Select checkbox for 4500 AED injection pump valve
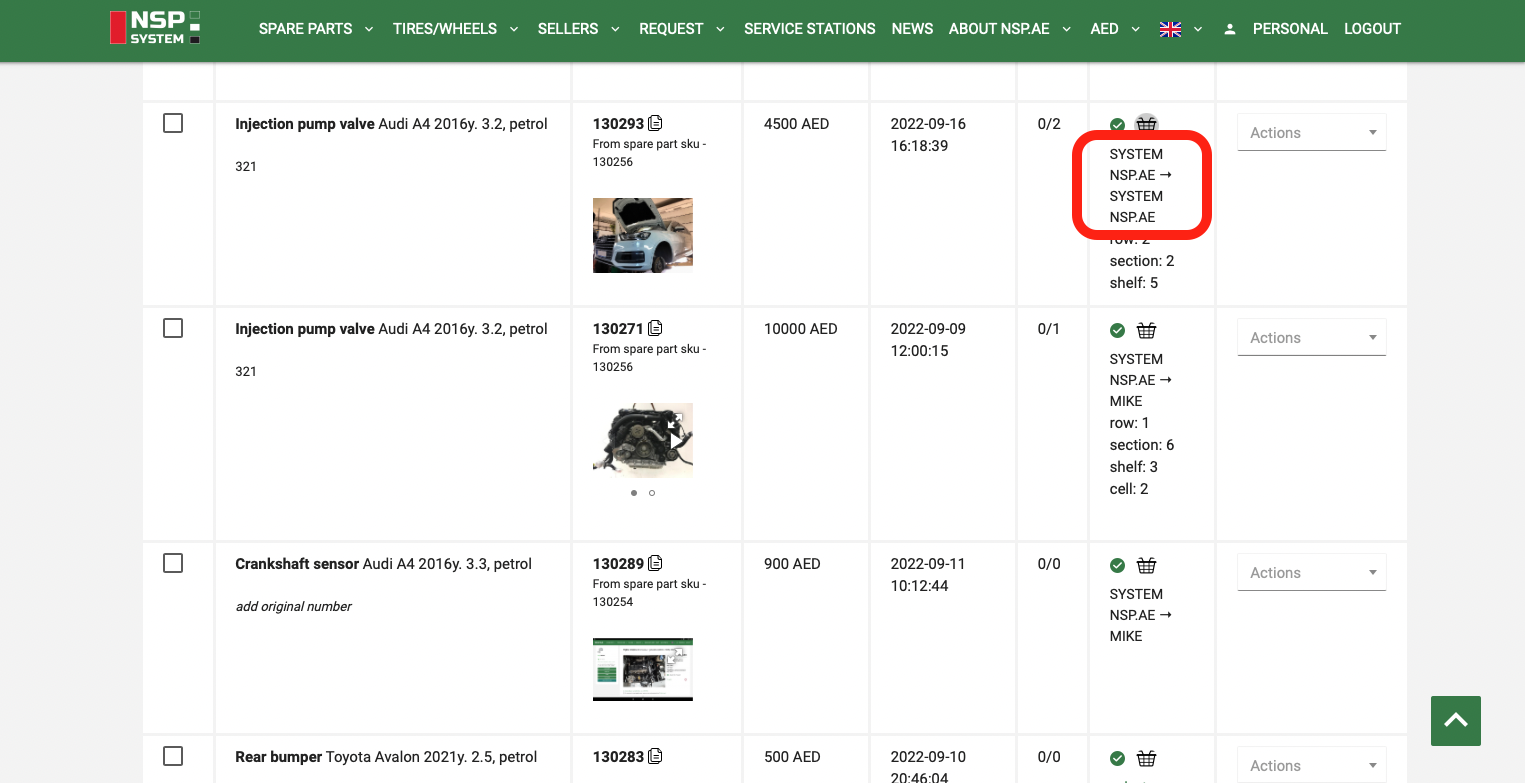The height and width of the screenshot is (783, 1525). click(173, 123)
